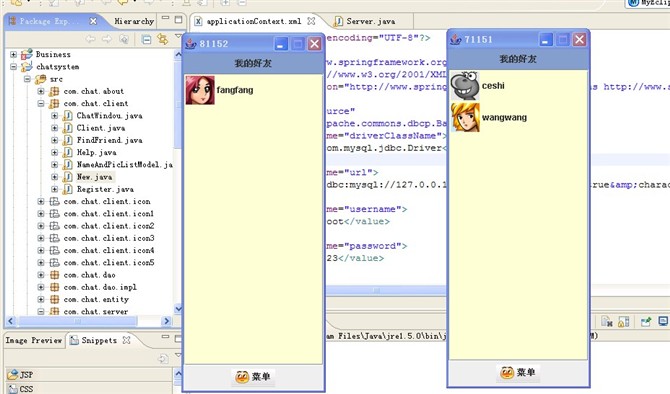Select friend wangwang in 71151 window
670x394 pixels.
click(518, 117)
